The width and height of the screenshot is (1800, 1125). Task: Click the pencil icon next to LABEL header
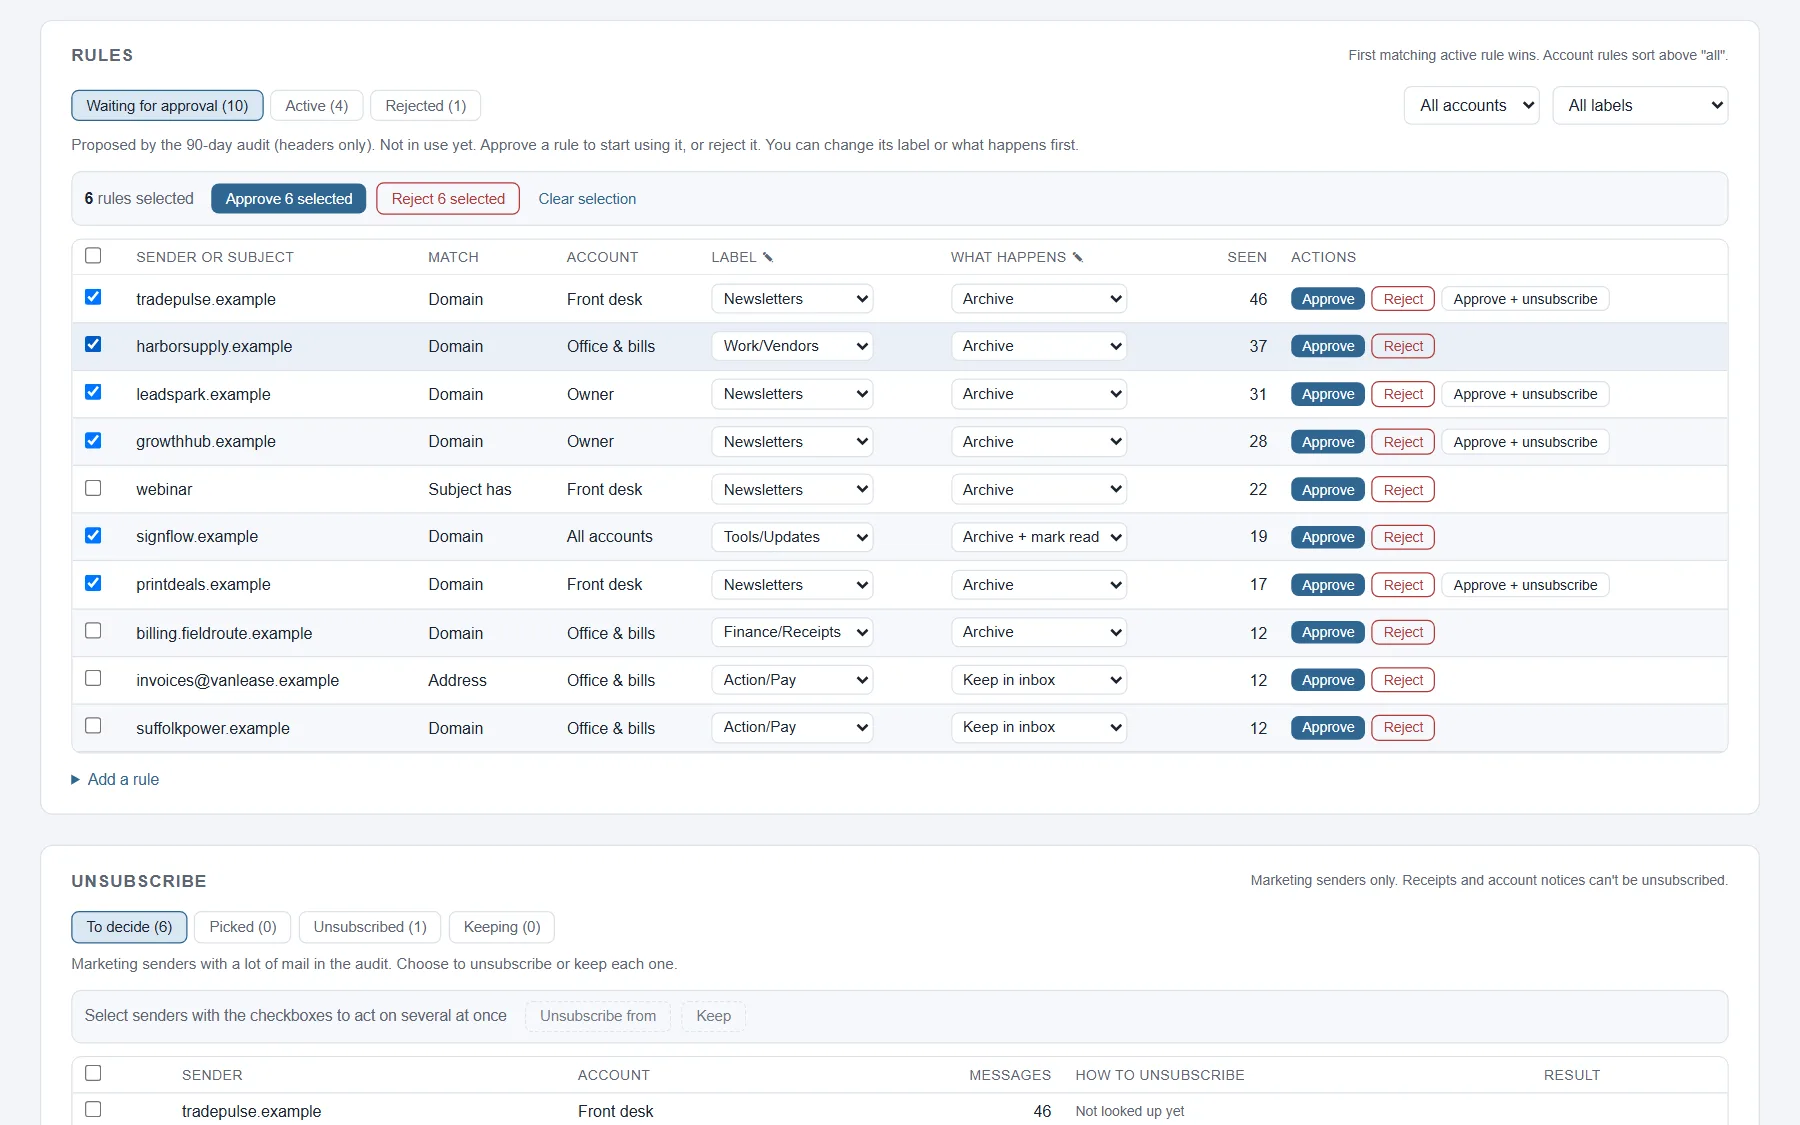(x=768, y=257)
